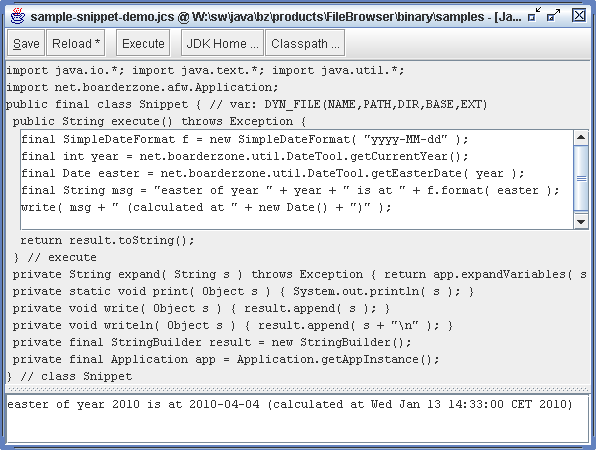Click the Save button
This screenshot has width=596, height=450.
(26, 43)
